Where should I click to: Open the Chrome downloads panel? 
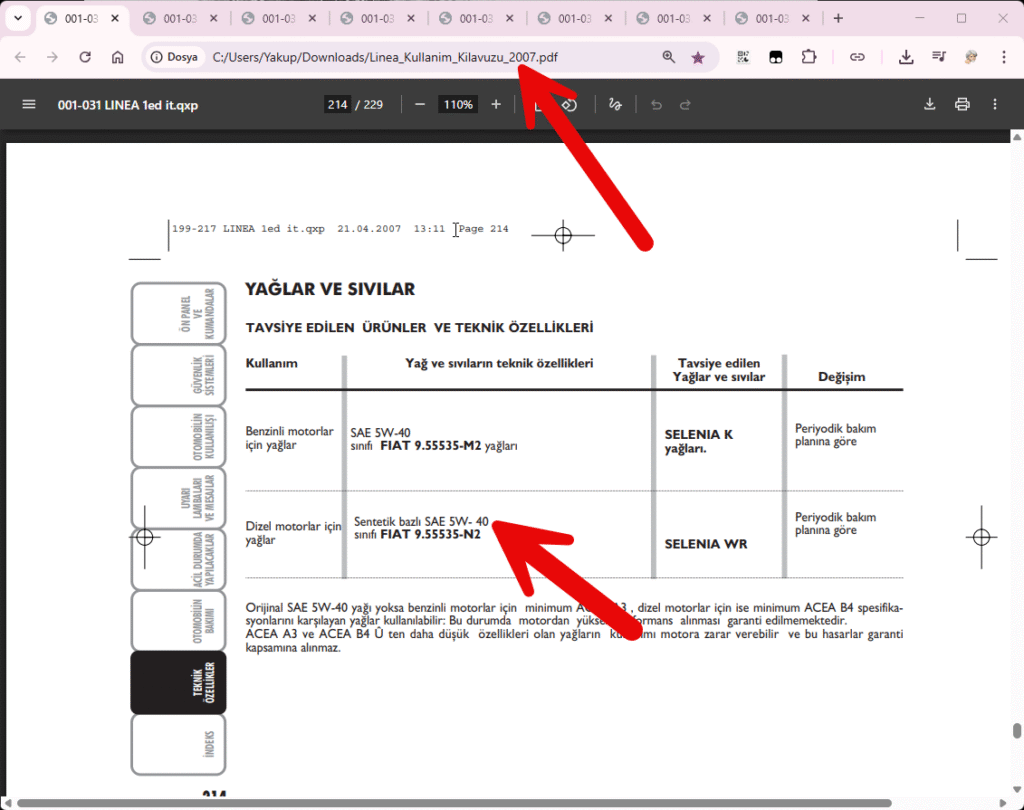(x=906, y=57)
